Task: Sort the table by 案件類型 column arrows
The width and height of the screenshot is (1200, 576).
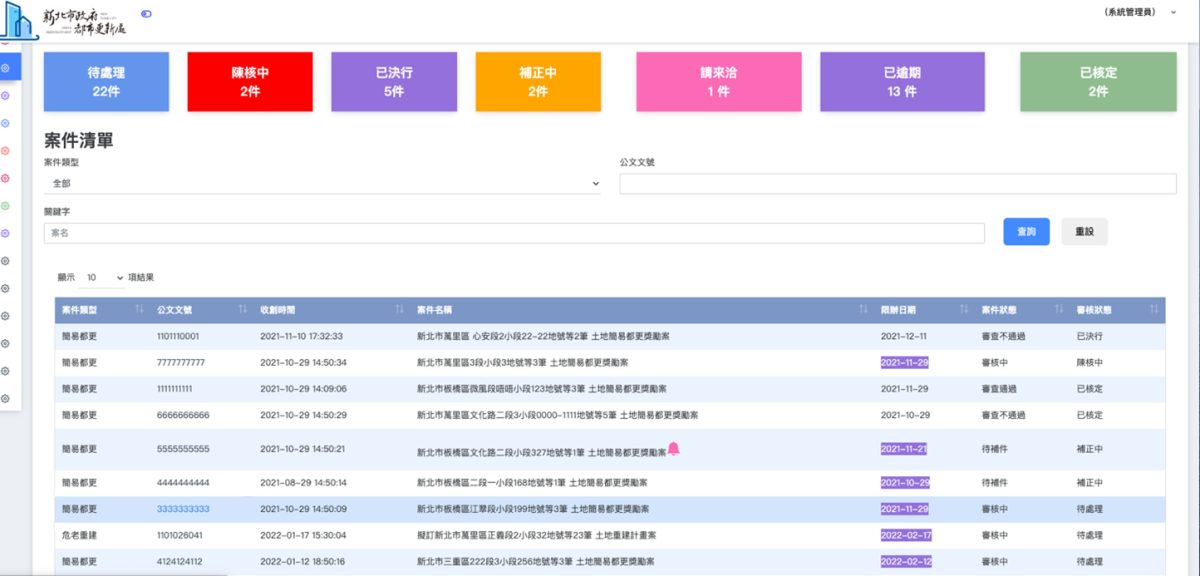Action: [139, 310]
